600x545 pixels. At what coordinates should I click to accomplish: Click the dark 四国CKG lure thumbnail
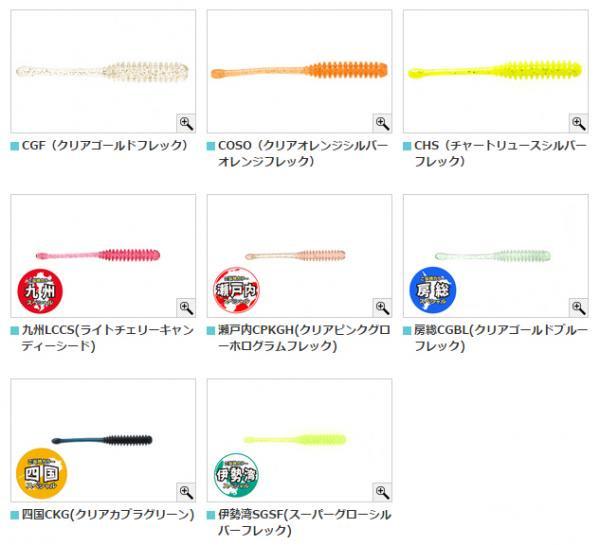[103, 440]
